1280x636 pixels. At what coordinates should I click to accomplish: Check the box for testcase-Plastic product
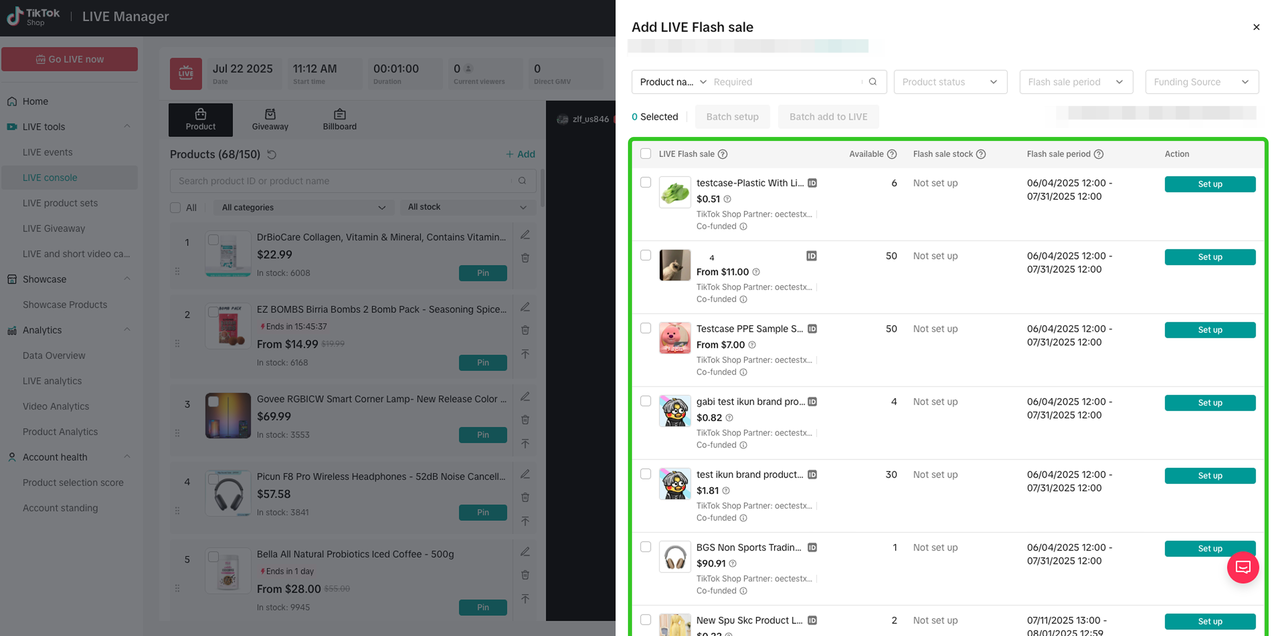(x=646, y=183)
